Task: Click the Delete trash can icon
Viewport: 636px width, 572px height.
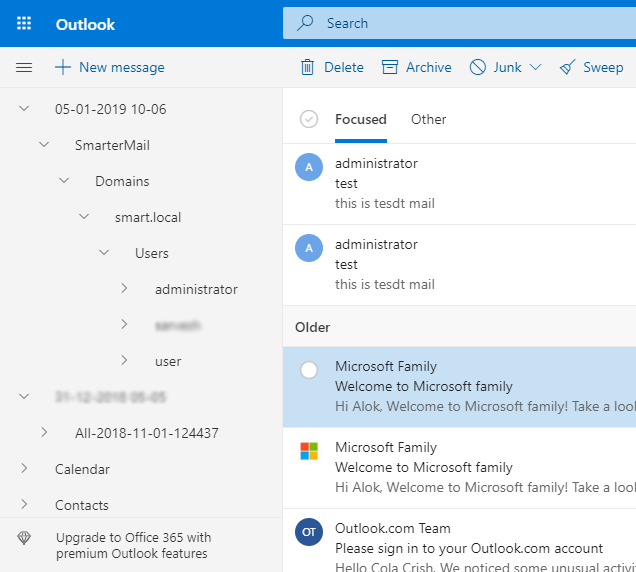Action: [x=307, y=67]
